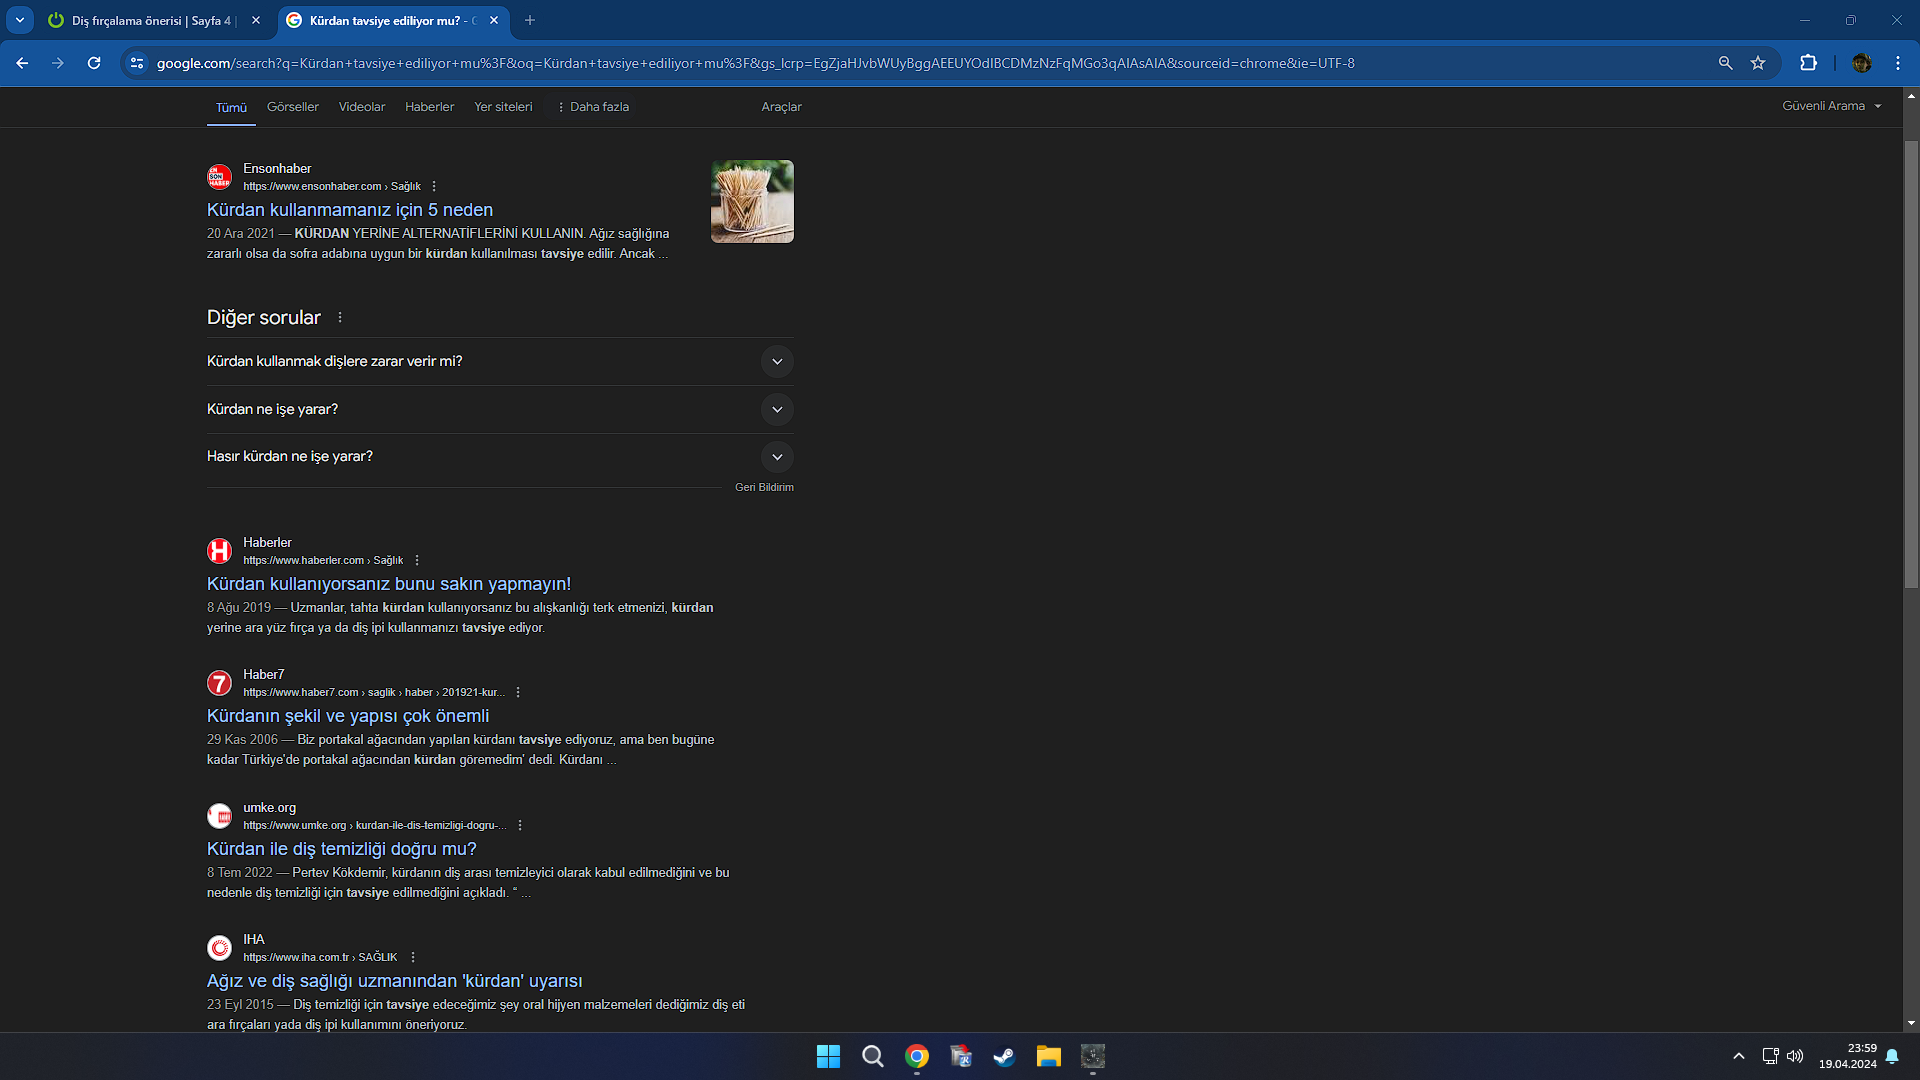Open the Chrome extensions puzzle icon

[1808, 63]
